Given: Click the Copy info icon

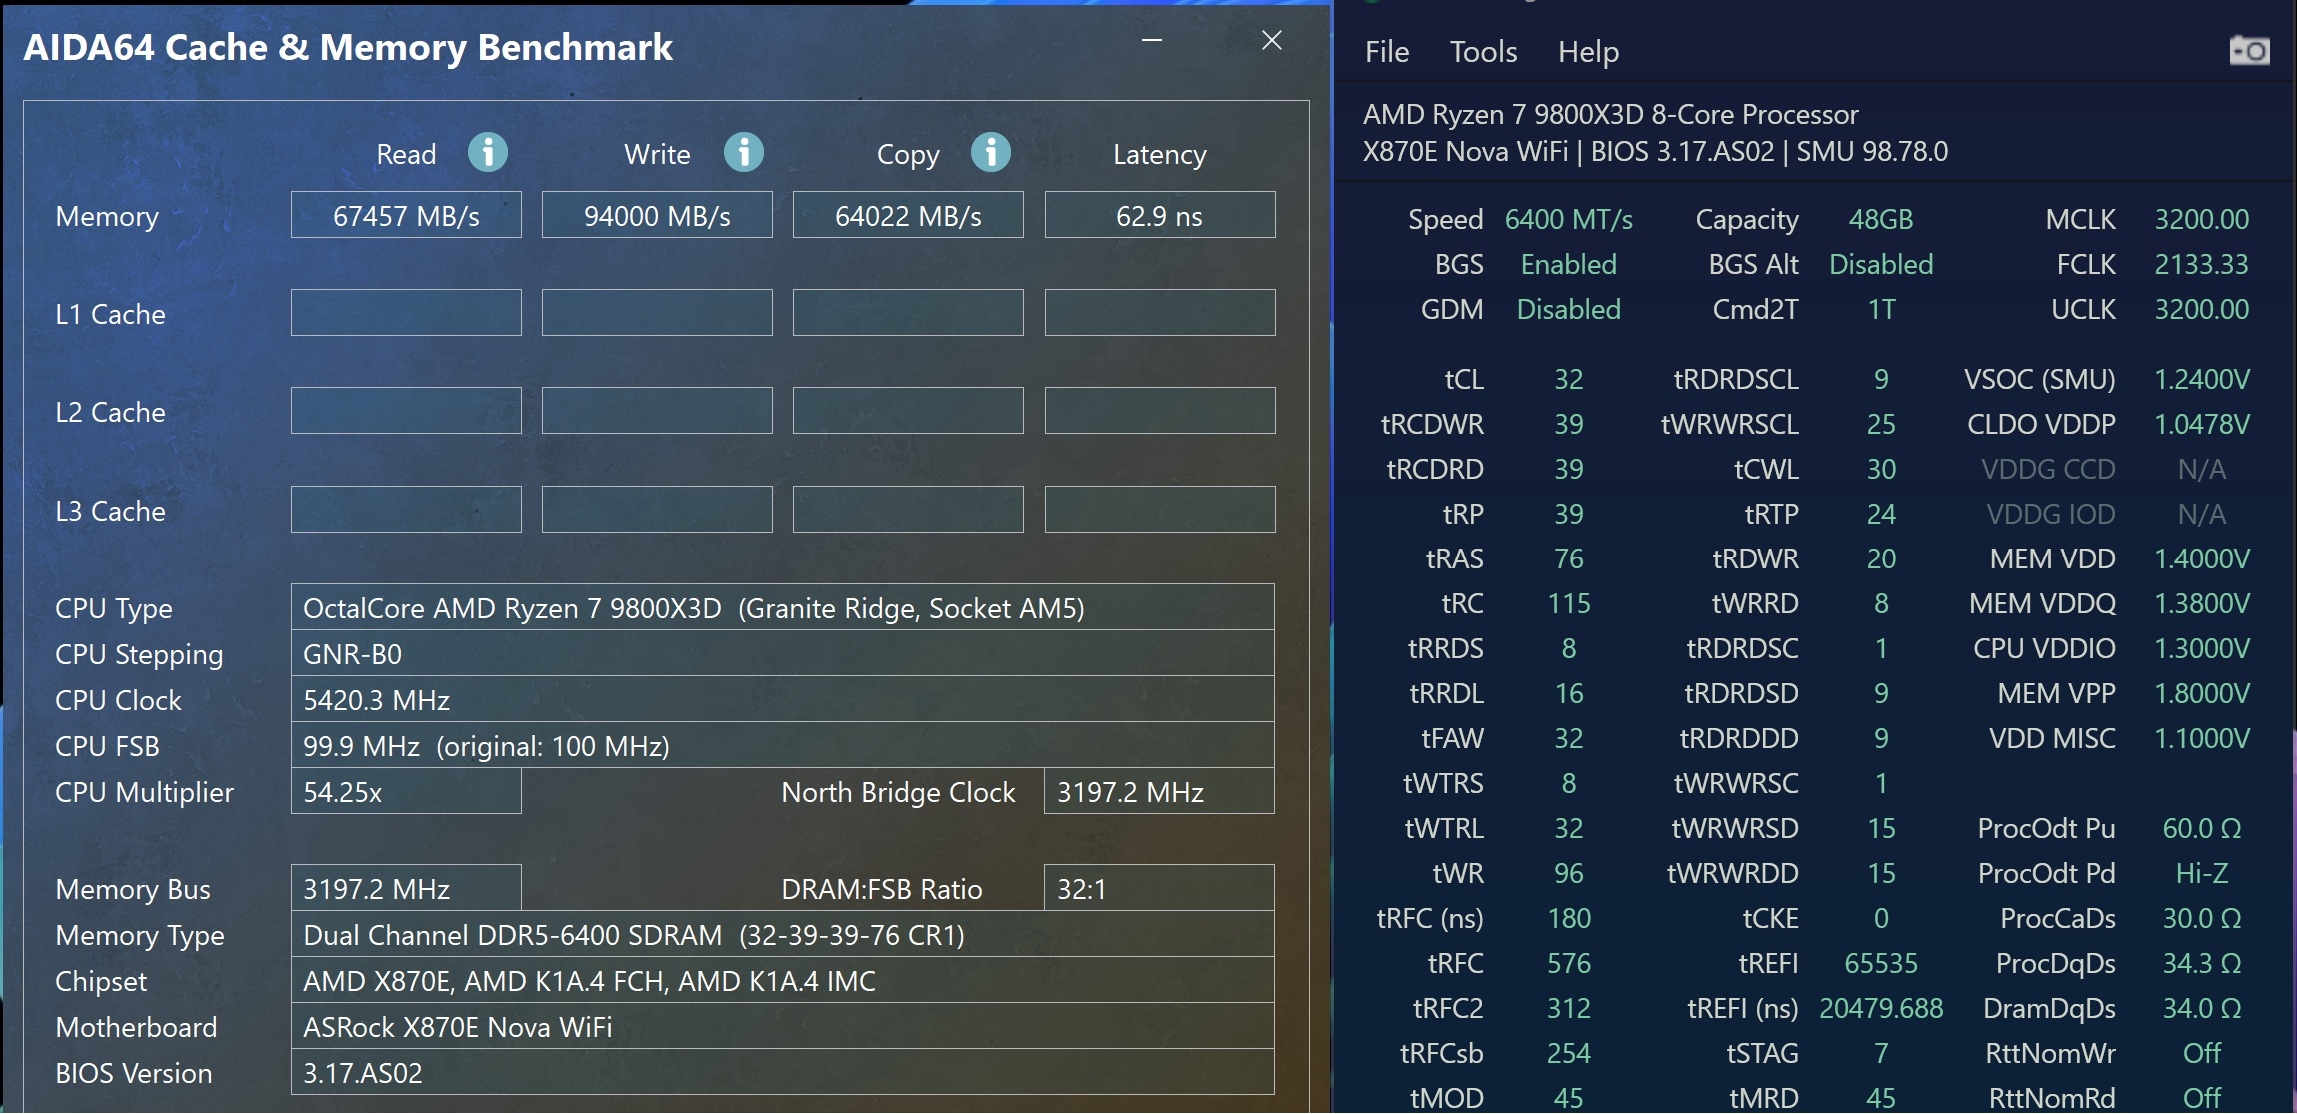Looking at the screenshot, I should click(x=991, y=153).
